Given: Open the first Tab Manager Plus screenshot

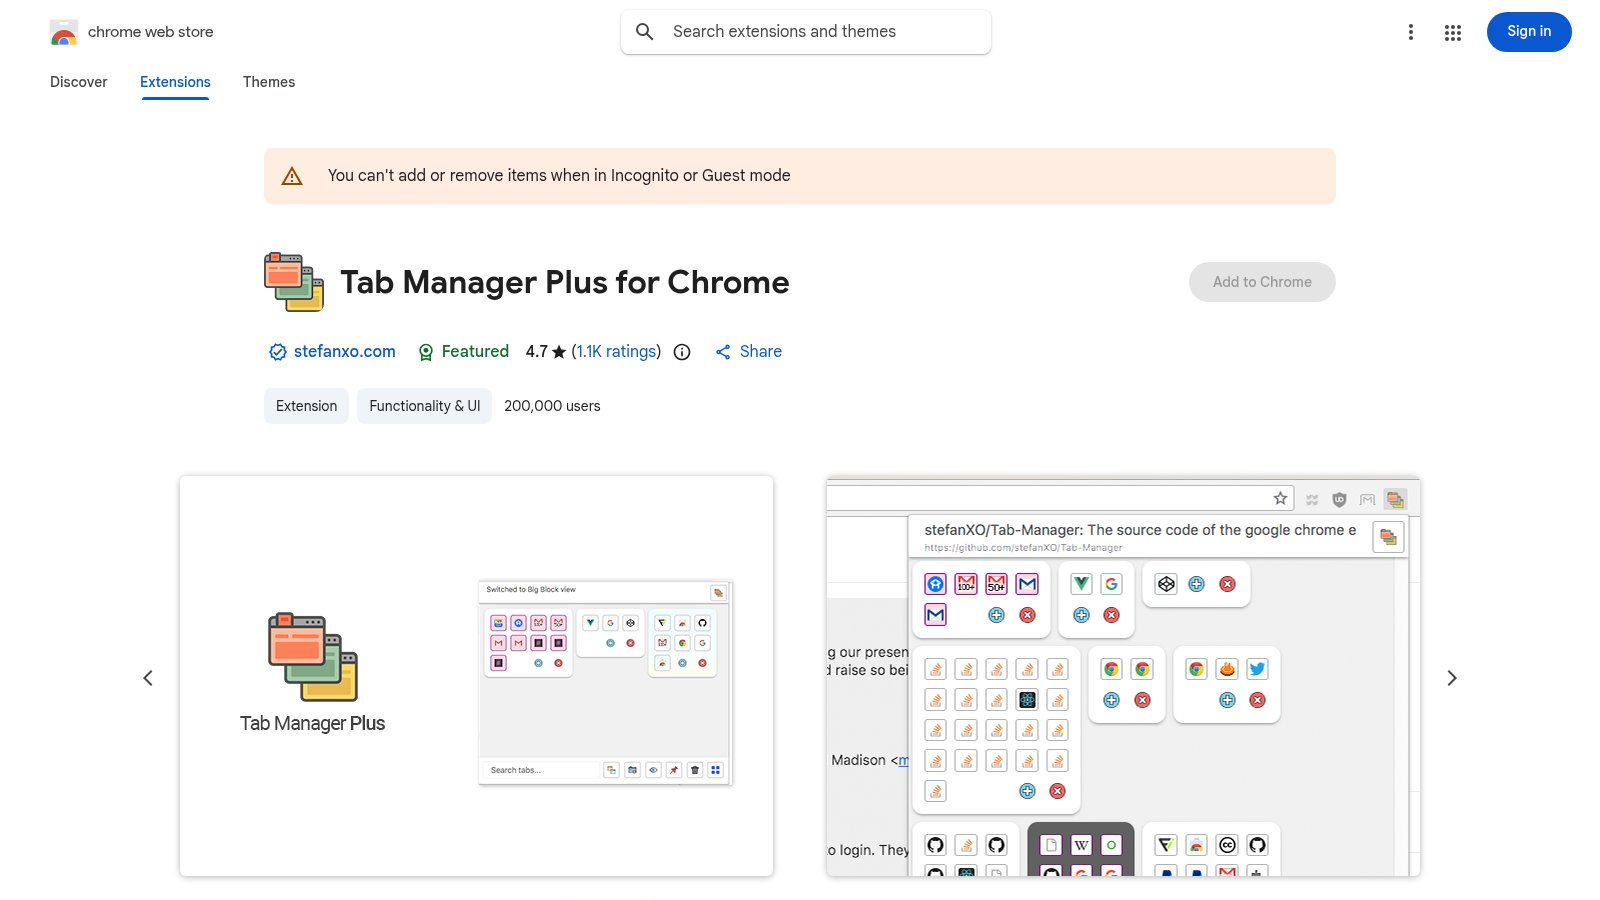Looking at the screenshot, I should tap(476, 676).
